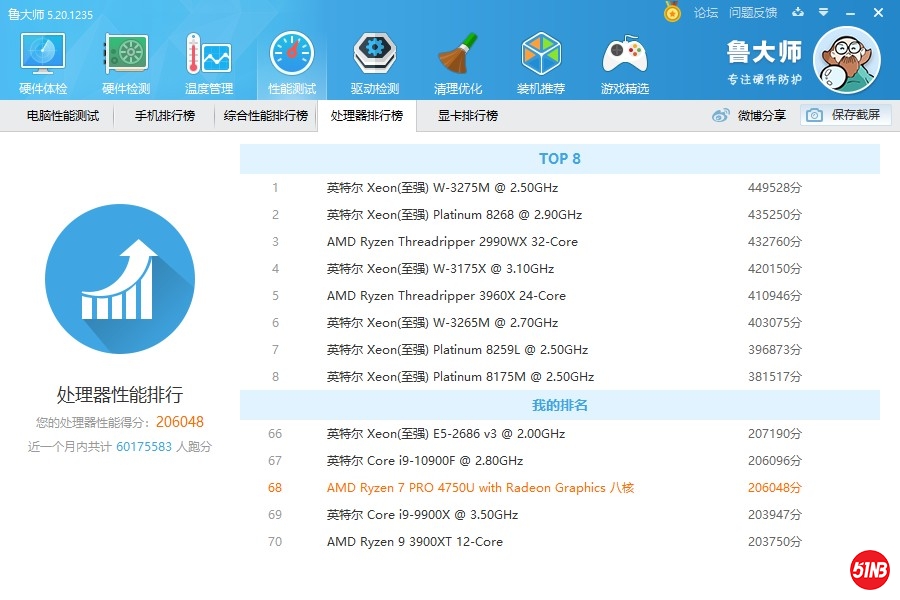Click the gold medal icon
Screen dimensions: 900x600
[672, 12]
